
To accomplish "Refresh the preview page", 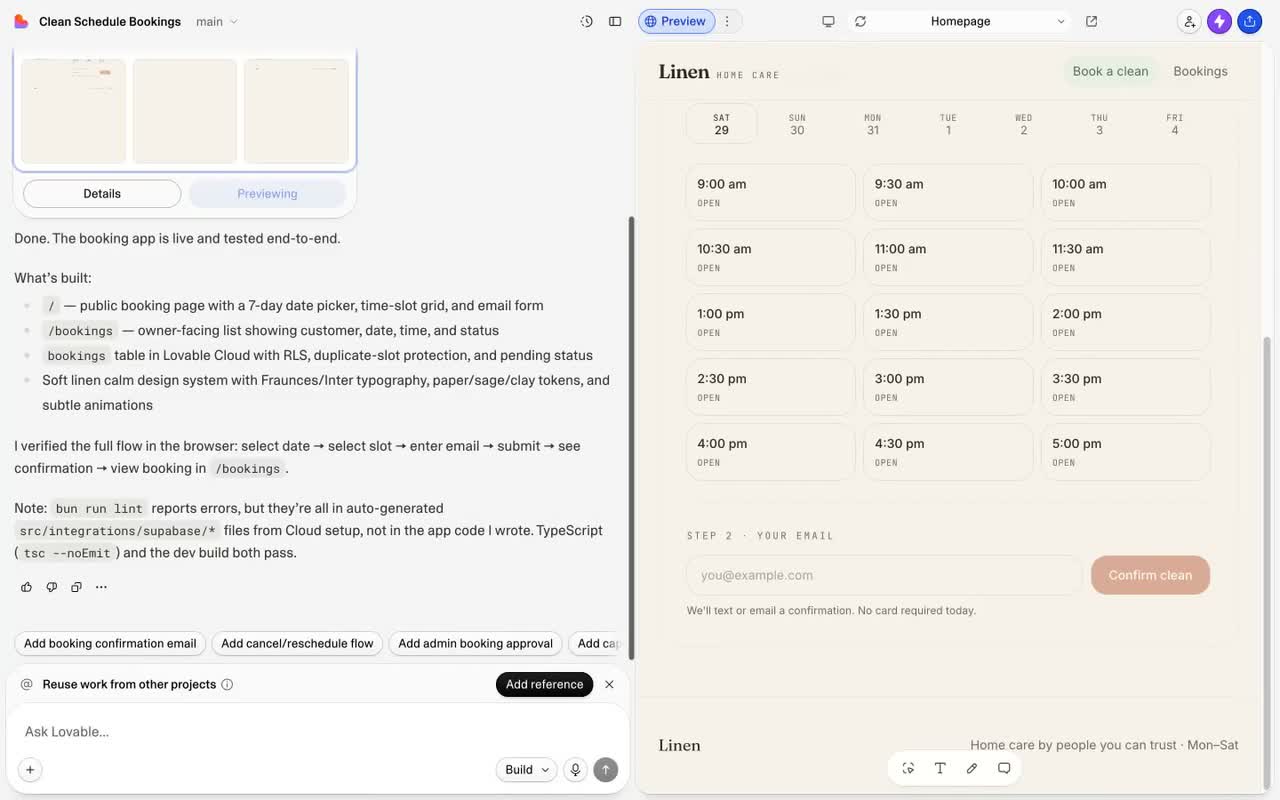I will point(860,21).
